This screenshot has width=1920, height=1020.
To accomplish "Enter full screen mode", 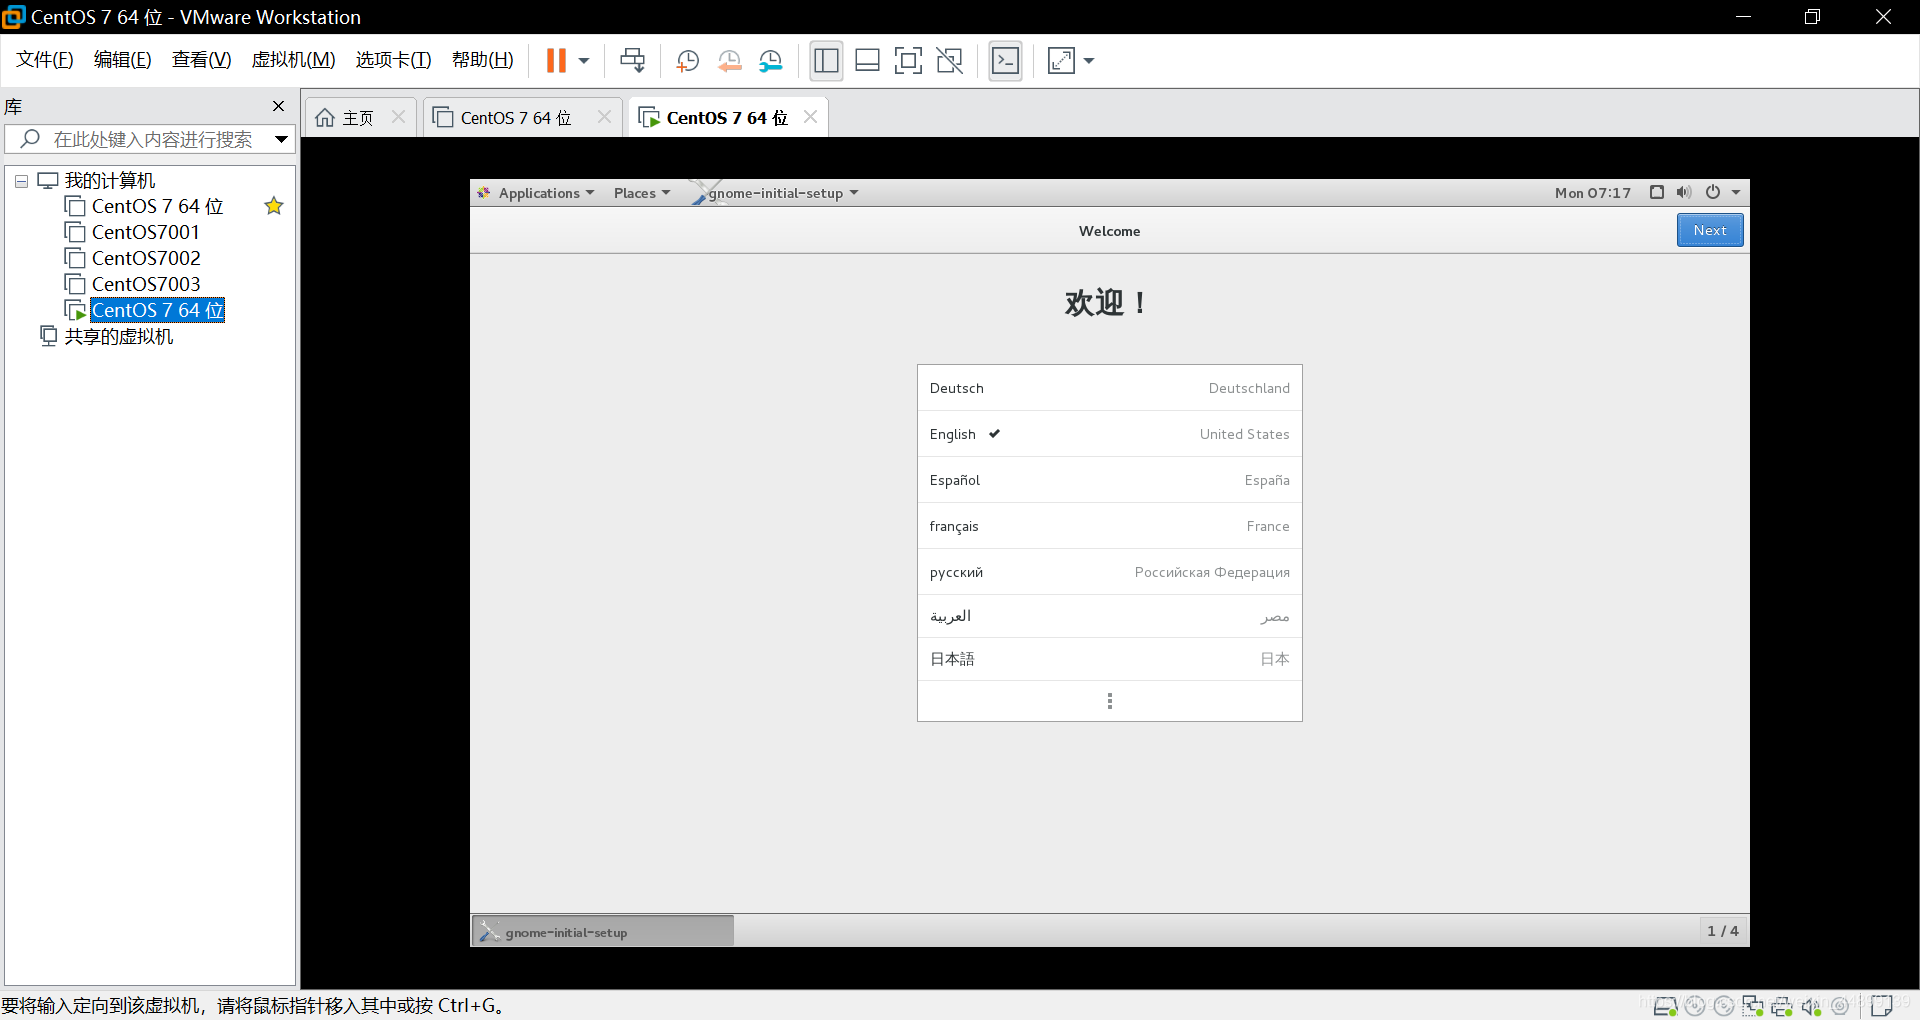I will (908, 61).
